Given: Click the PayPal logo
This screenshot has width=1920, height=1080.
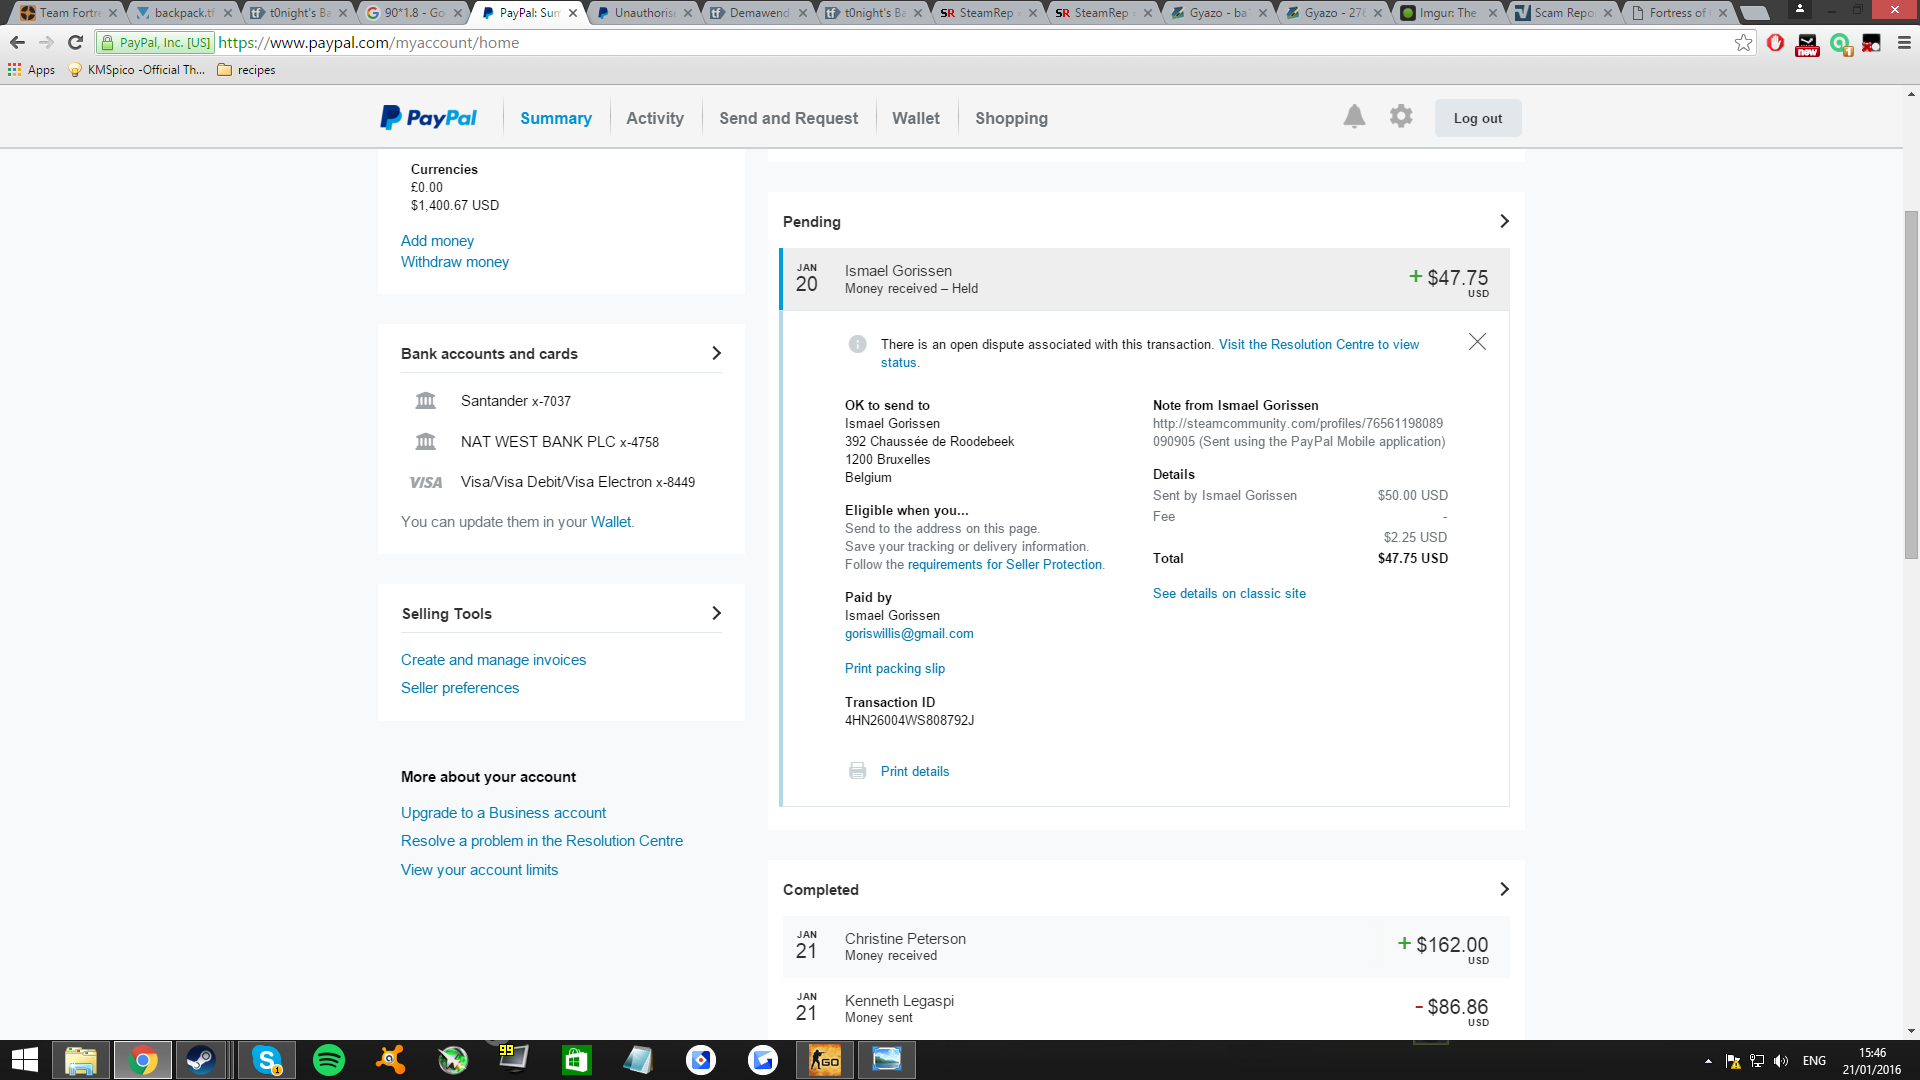Looking at the screenshot, I should 428,118.
